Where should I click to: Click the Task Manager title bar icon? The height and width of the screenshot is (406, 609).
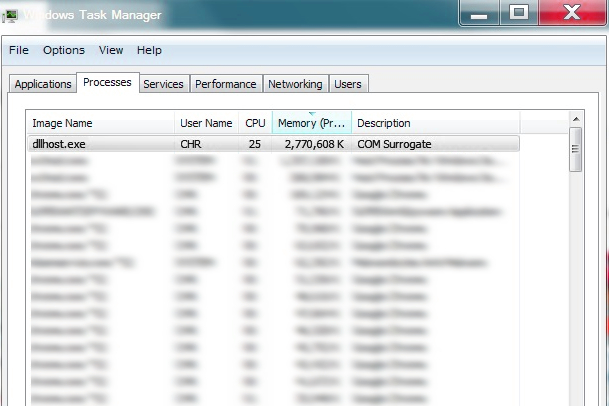point(10,16)
